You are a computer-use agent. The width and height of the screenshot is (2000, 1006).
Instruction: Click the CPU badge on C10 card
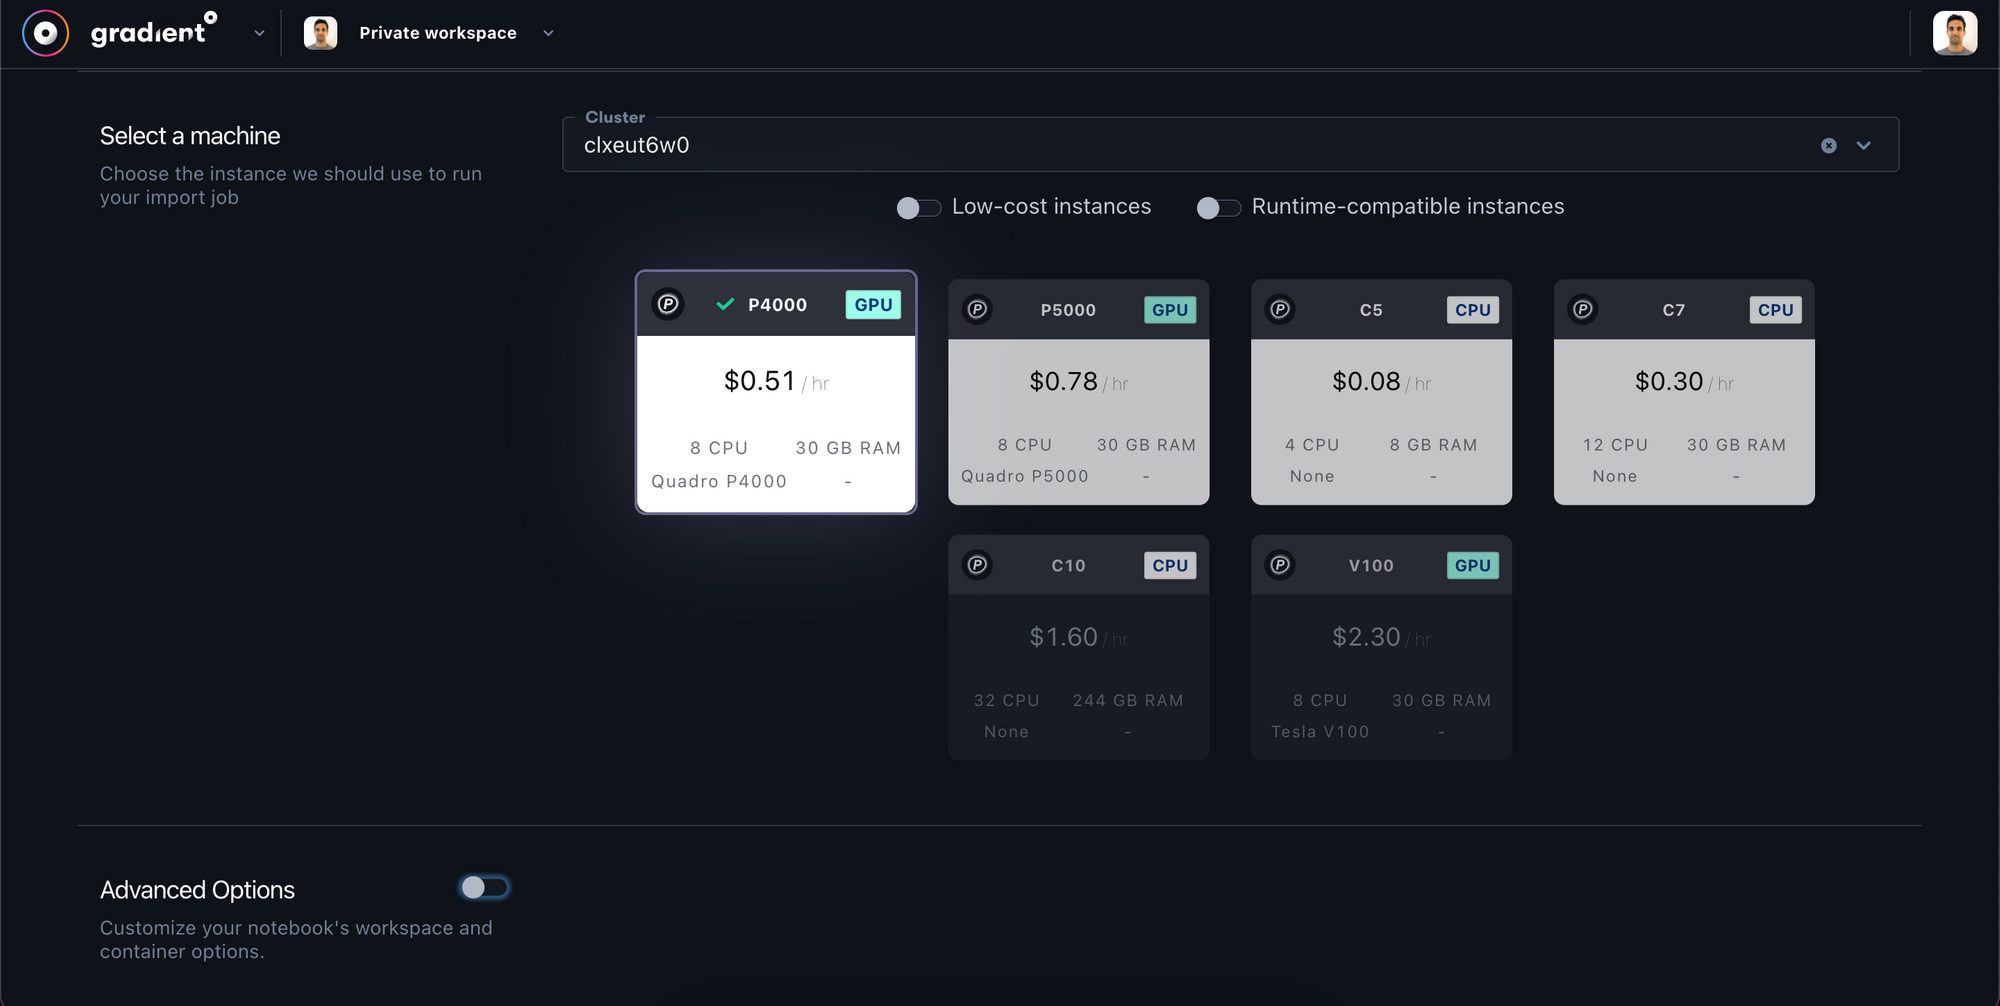pyautogui.click(x=1170, y=565)
